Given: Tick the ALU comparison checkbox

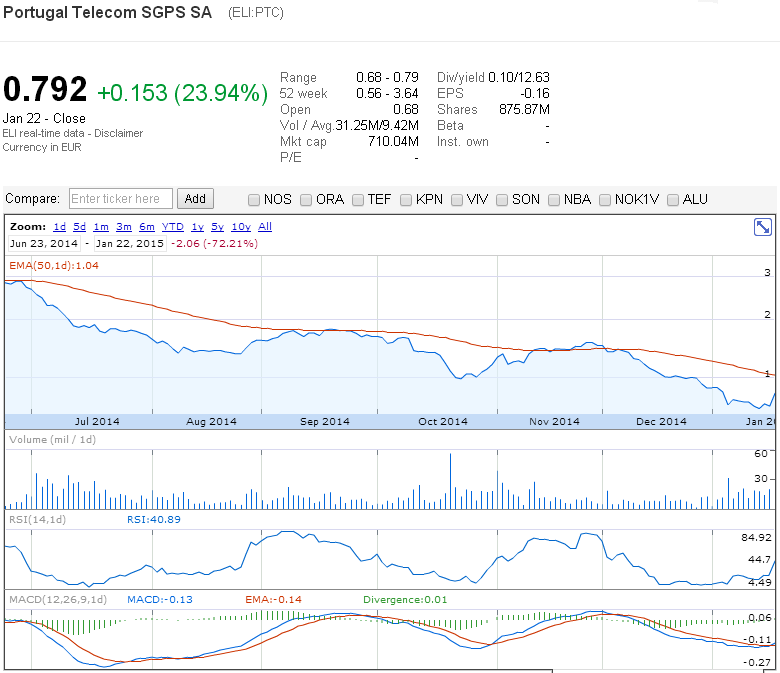Looking at the screenshot, I should [x=673, y=200].
